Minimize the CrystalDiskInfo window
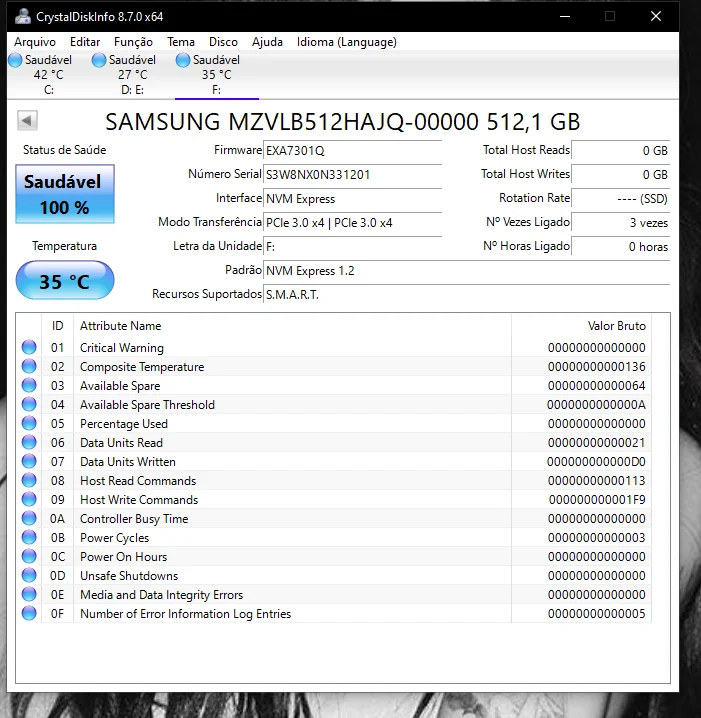This screenshot has height=718, width=701. pyautogui.click(x=565, y=16)
